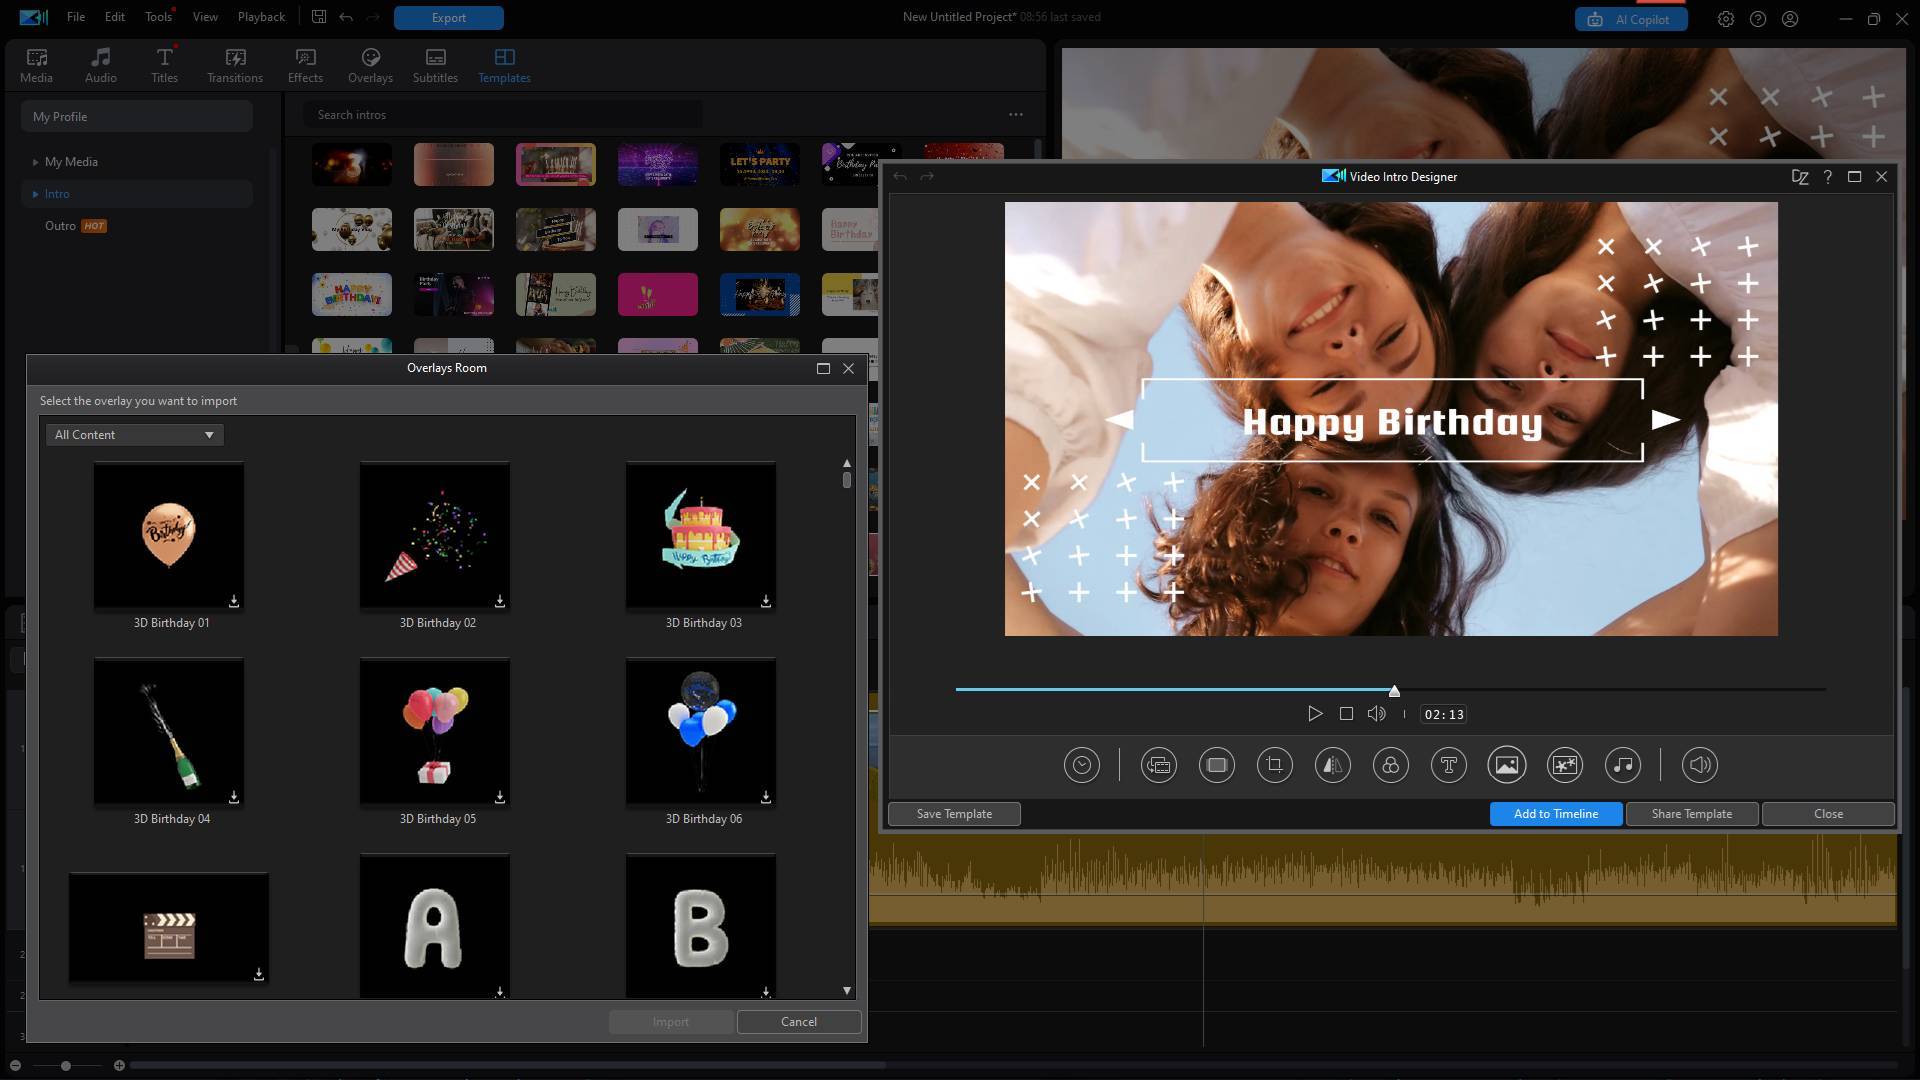Open the All Content dropdown
1920x1080 pixels.
(x=134, y=435)
